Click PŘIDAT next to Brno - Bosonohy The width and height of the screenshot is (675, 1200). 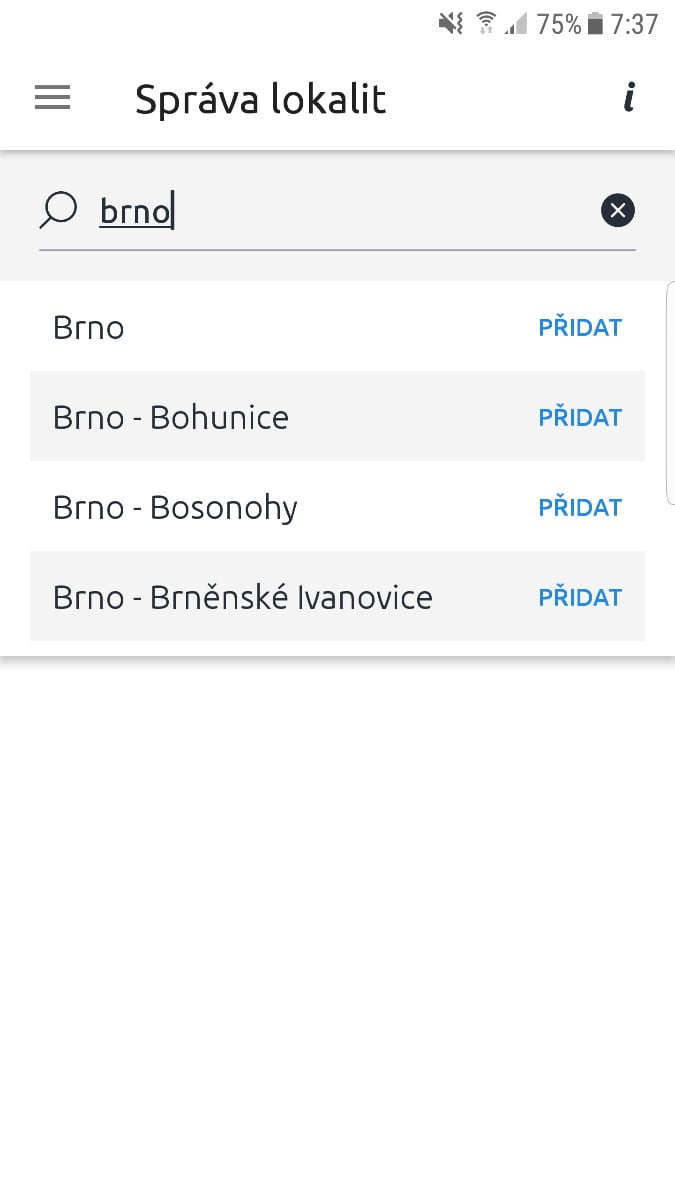point(580,507)
